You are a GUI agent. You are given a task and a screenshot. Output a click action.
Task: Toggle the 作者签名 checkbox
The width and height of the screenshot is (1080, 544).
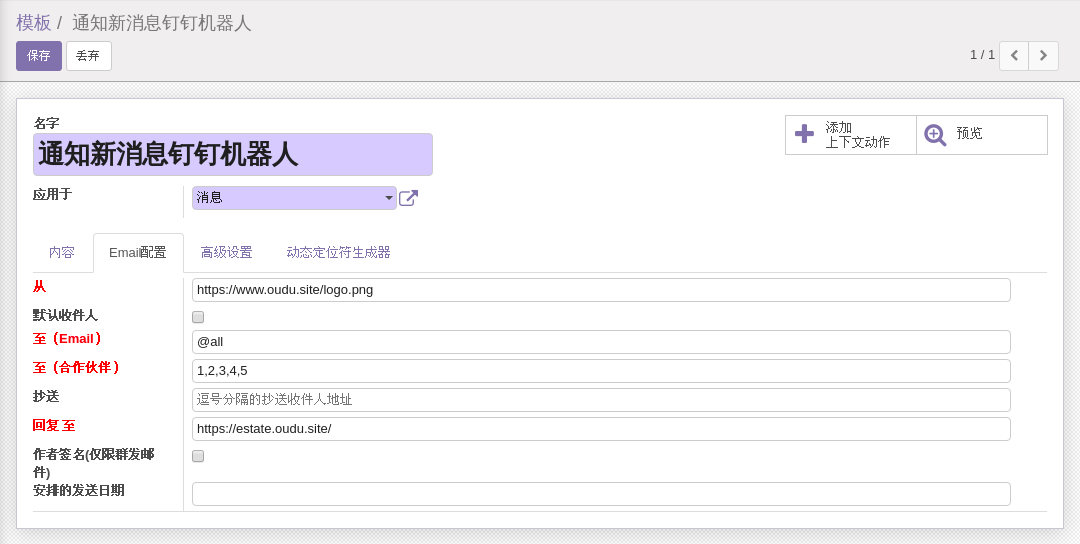pos(198,456)
